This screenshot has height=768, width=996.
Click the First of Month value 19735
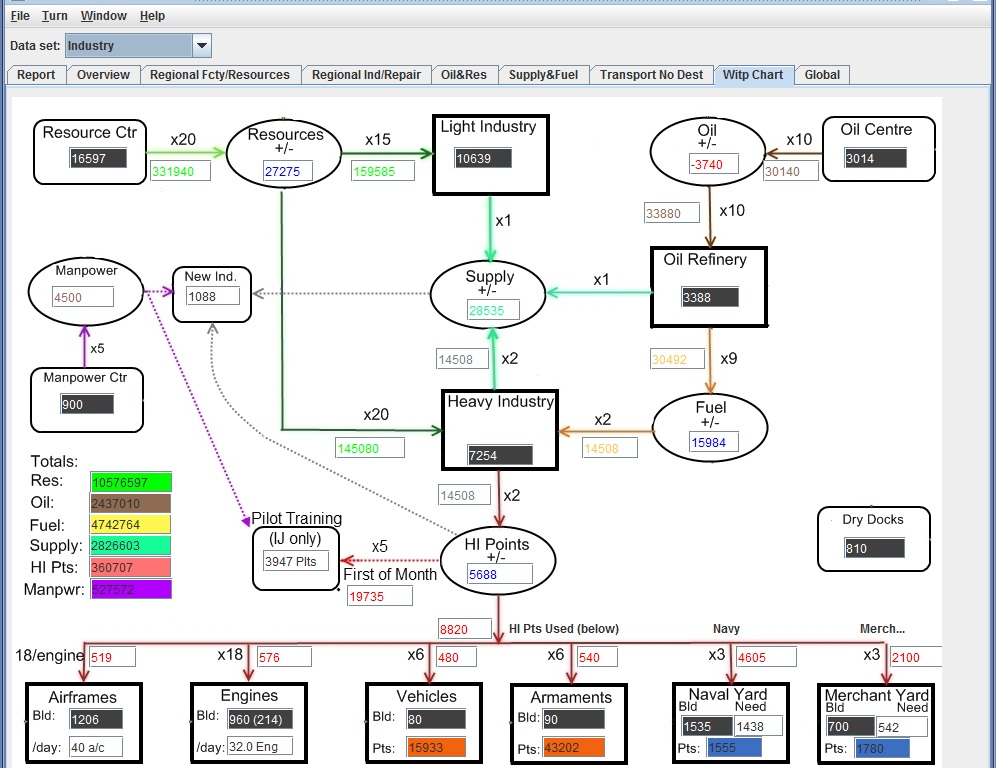380,596
